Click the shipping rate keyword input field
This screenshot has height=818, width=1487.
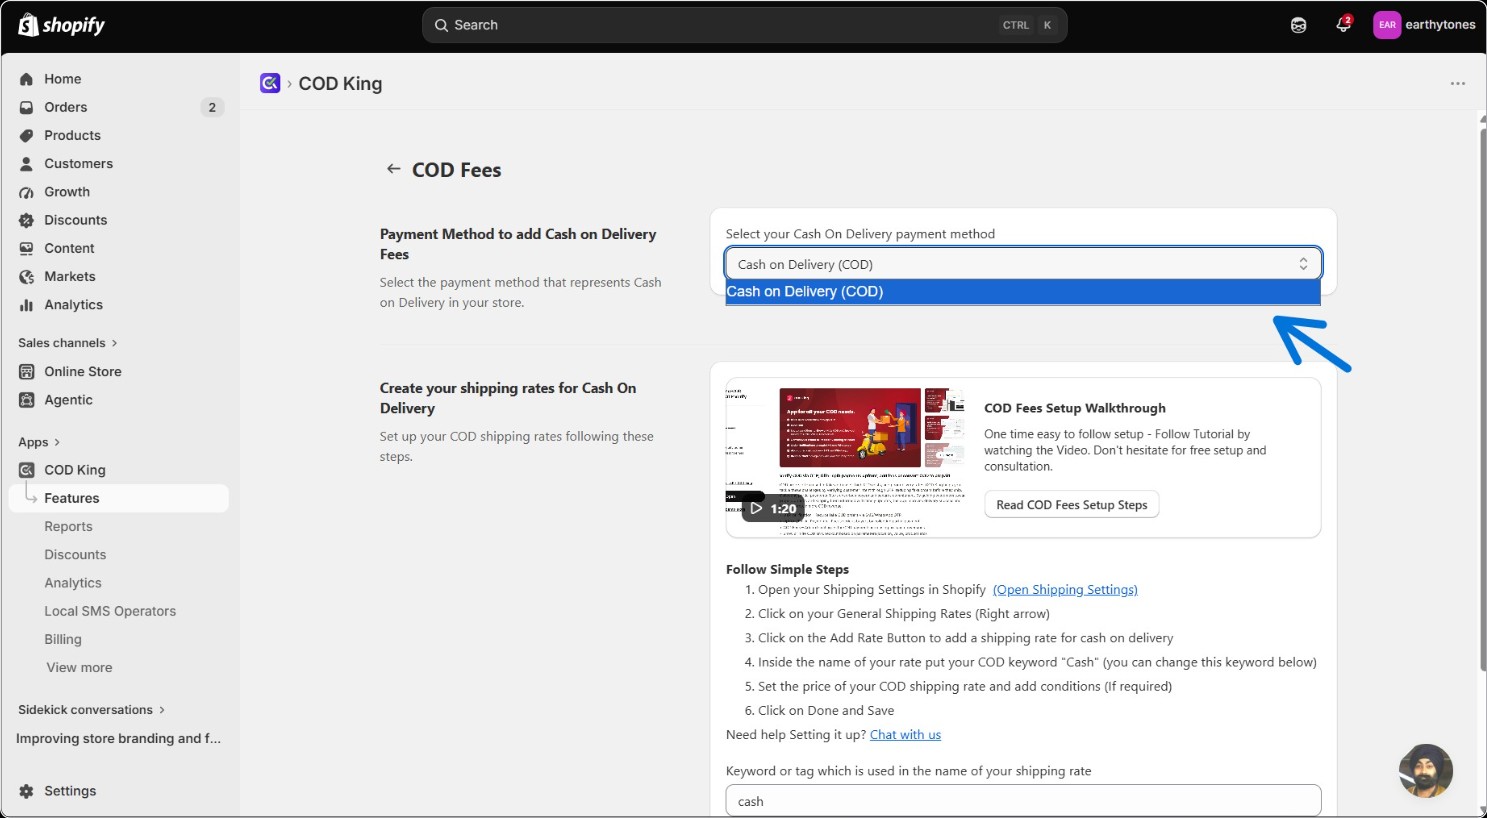point(1023,801)
